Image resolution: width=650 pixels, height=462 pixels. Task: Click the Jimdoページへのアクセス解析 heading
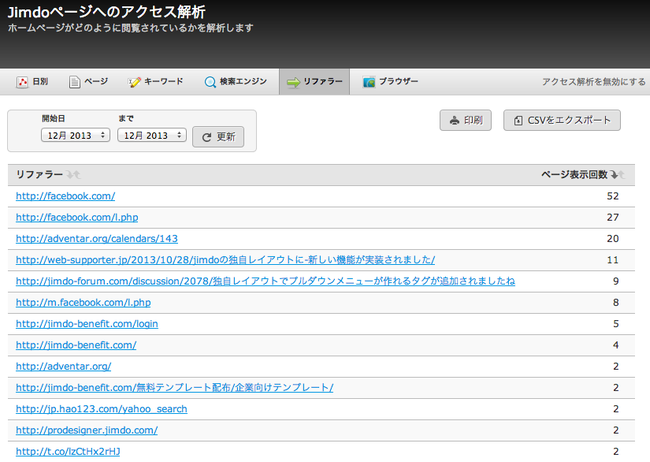point(107,12)
